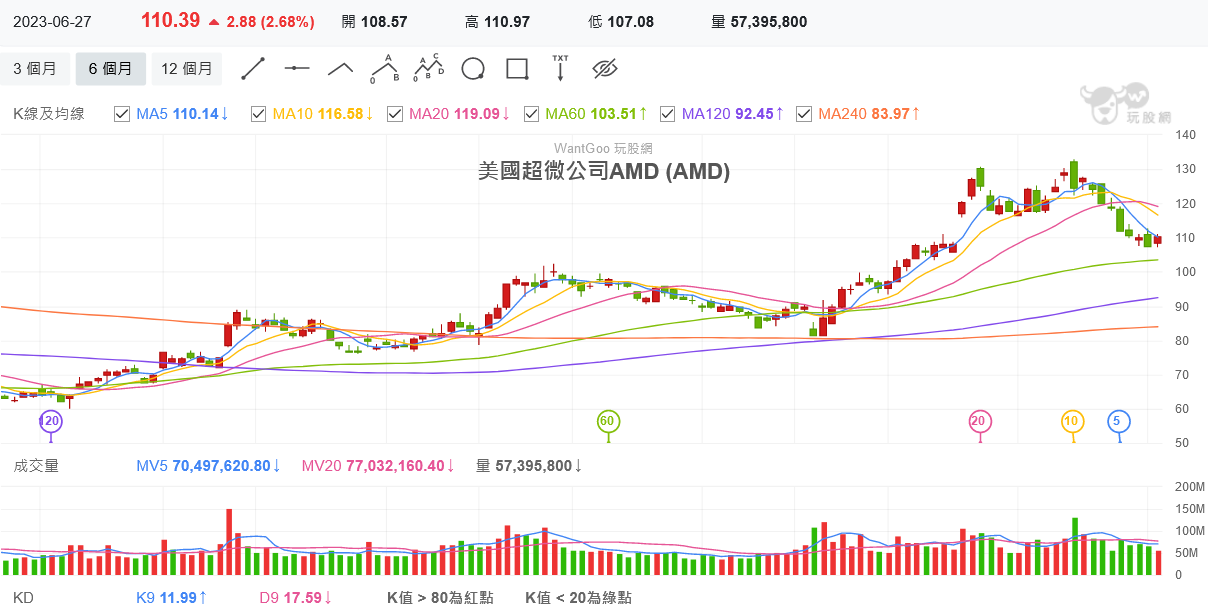Click the MA240 value 83.97
The image size is (1208, 605).
tap(891, 114)
